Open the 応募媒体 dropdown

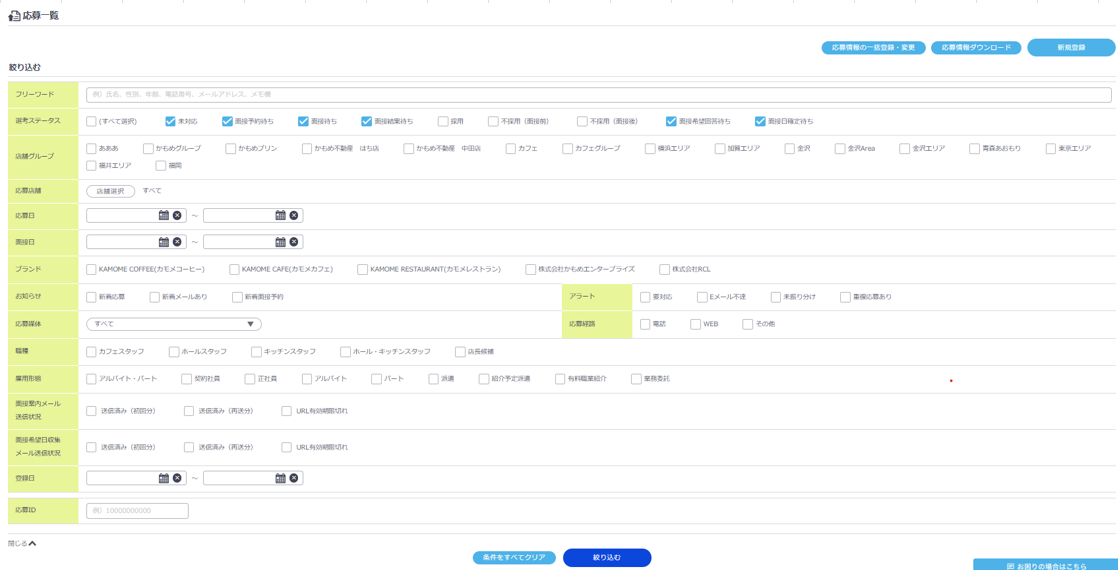coord(174,324)
